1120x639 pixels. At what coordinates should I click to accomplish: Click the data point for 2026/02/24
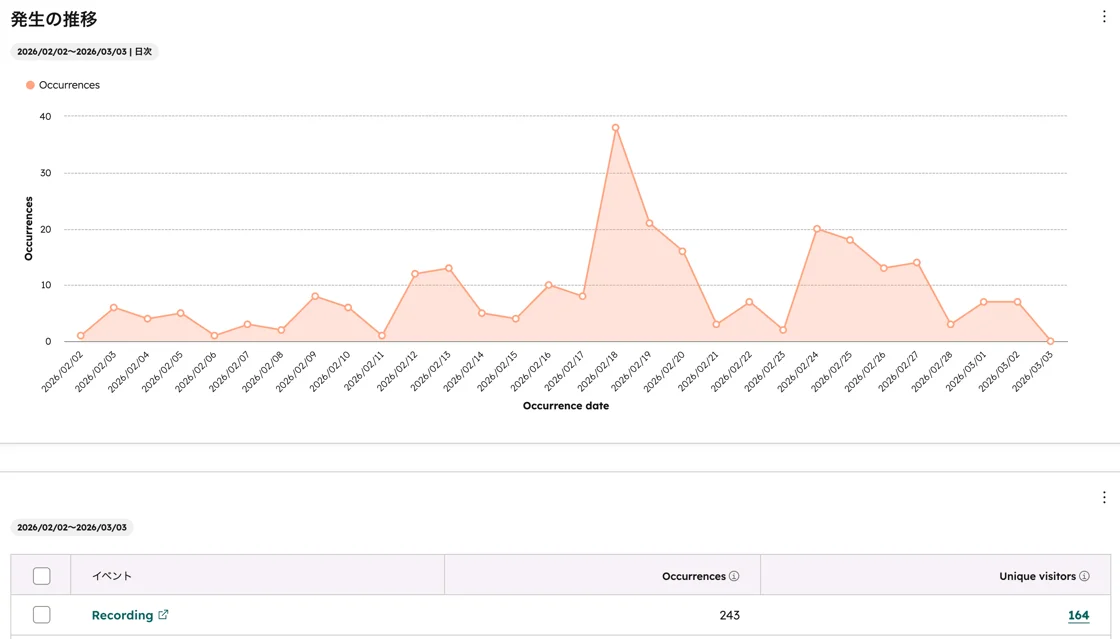[817, 229]
